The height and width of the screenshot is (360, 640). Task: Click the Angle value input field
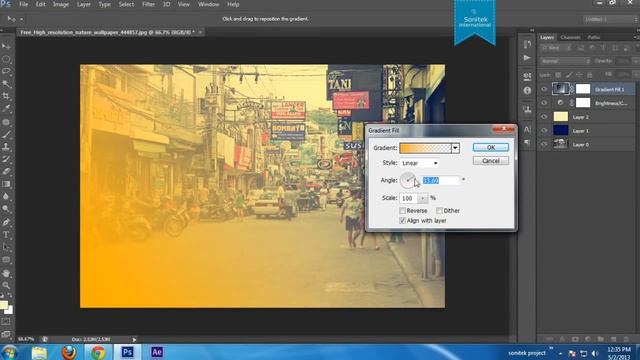pyautogui.click(x=441, y=180)
